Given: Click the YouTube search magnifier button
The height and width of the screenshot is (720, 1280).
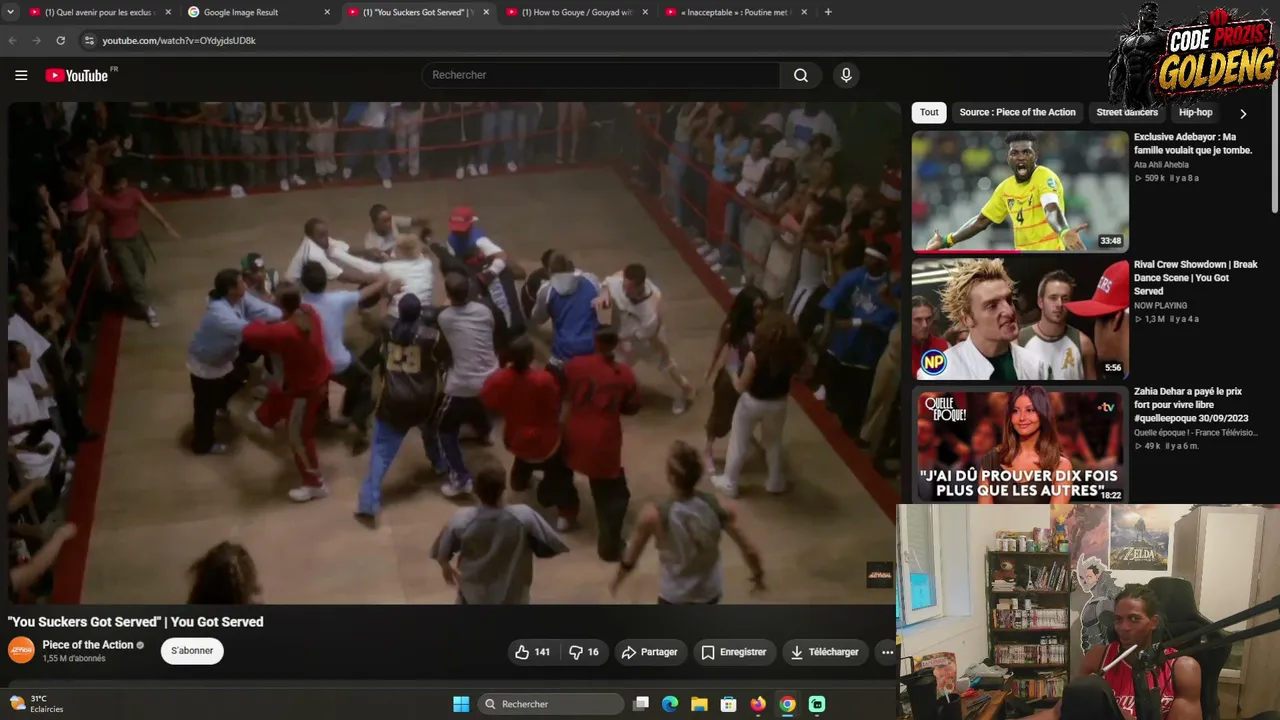Looking at the screenshot, I should [801, 75].
